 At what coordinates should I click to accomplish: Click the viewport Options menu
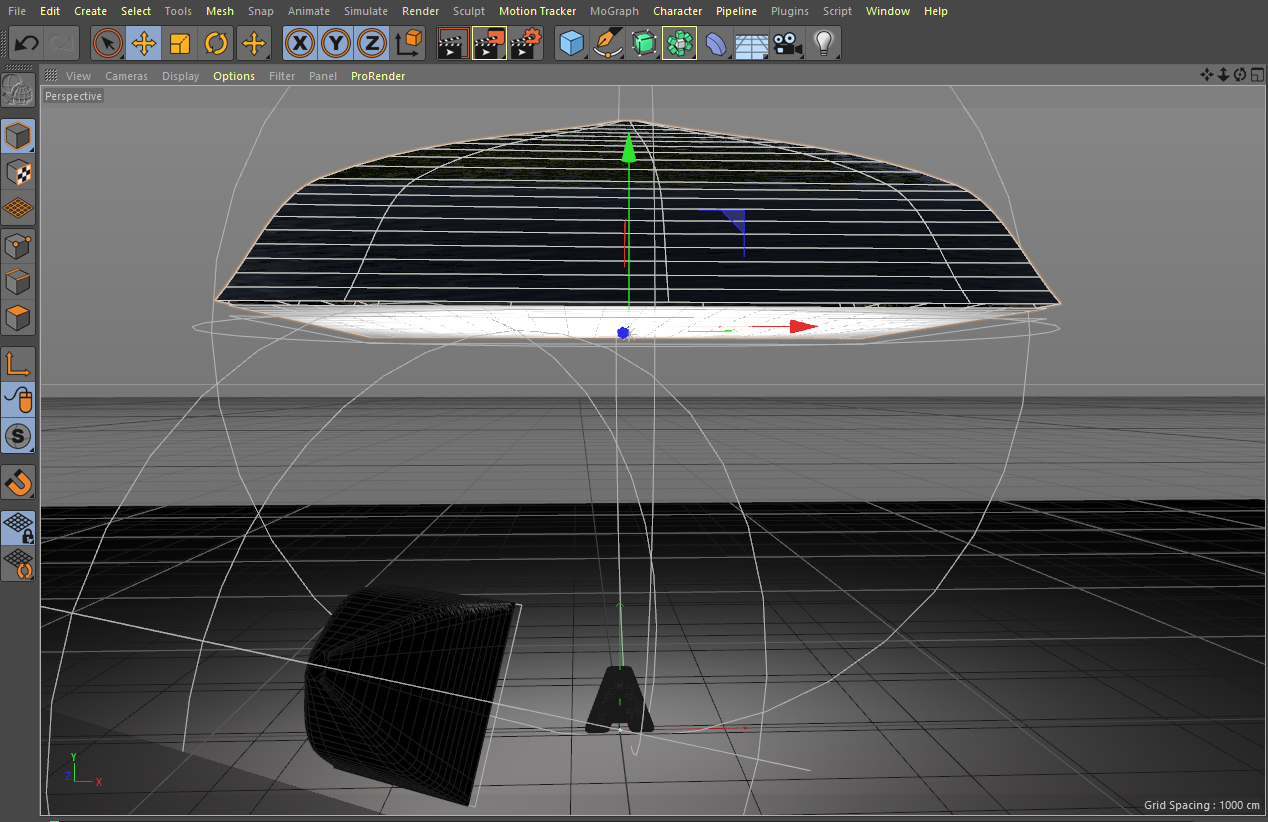pyautogui.click(x=233, y=76)
